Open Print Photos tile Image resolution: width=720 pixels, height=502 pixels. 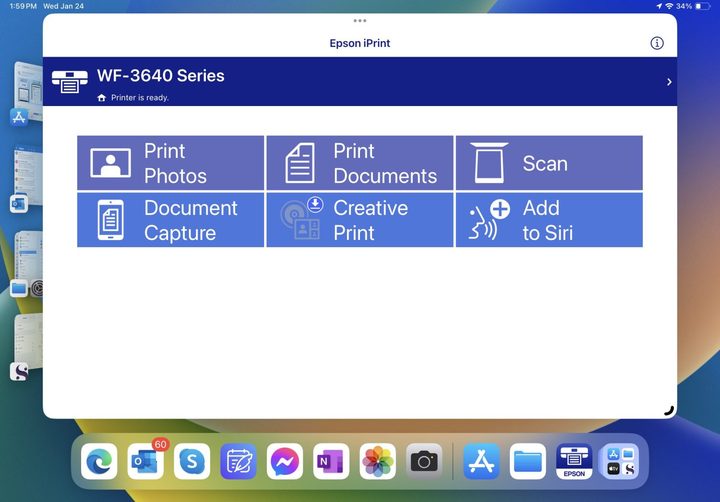click(x=170, y=163)
